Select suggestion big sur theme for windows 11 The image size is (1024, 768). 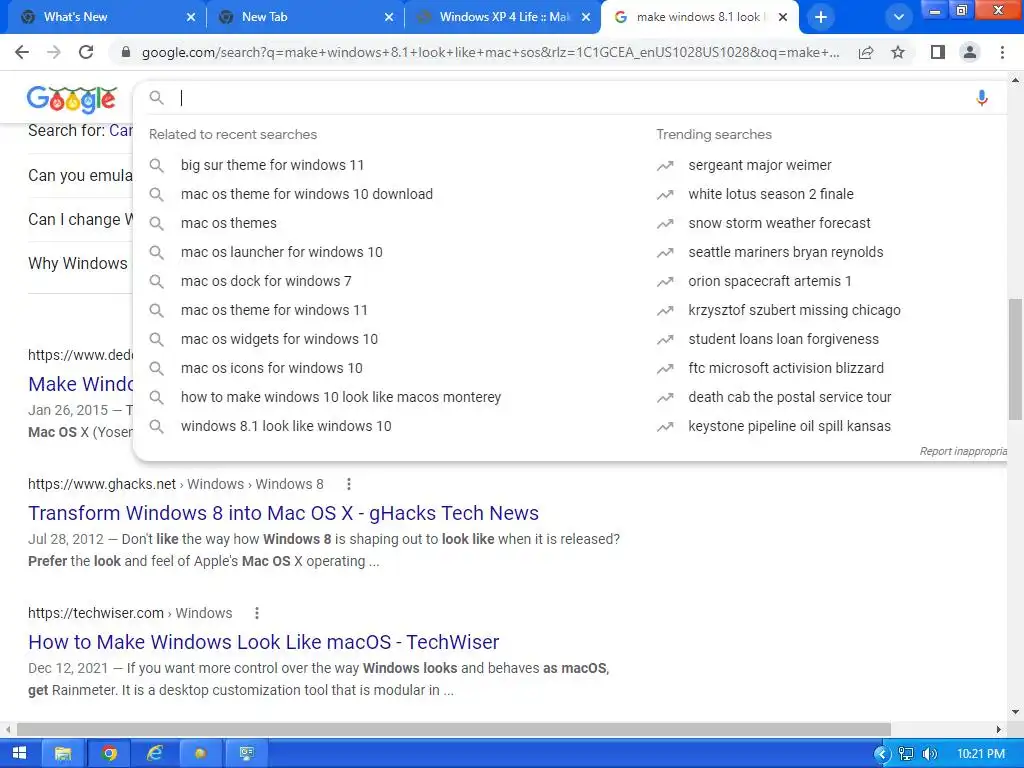[x=272, y=165]
